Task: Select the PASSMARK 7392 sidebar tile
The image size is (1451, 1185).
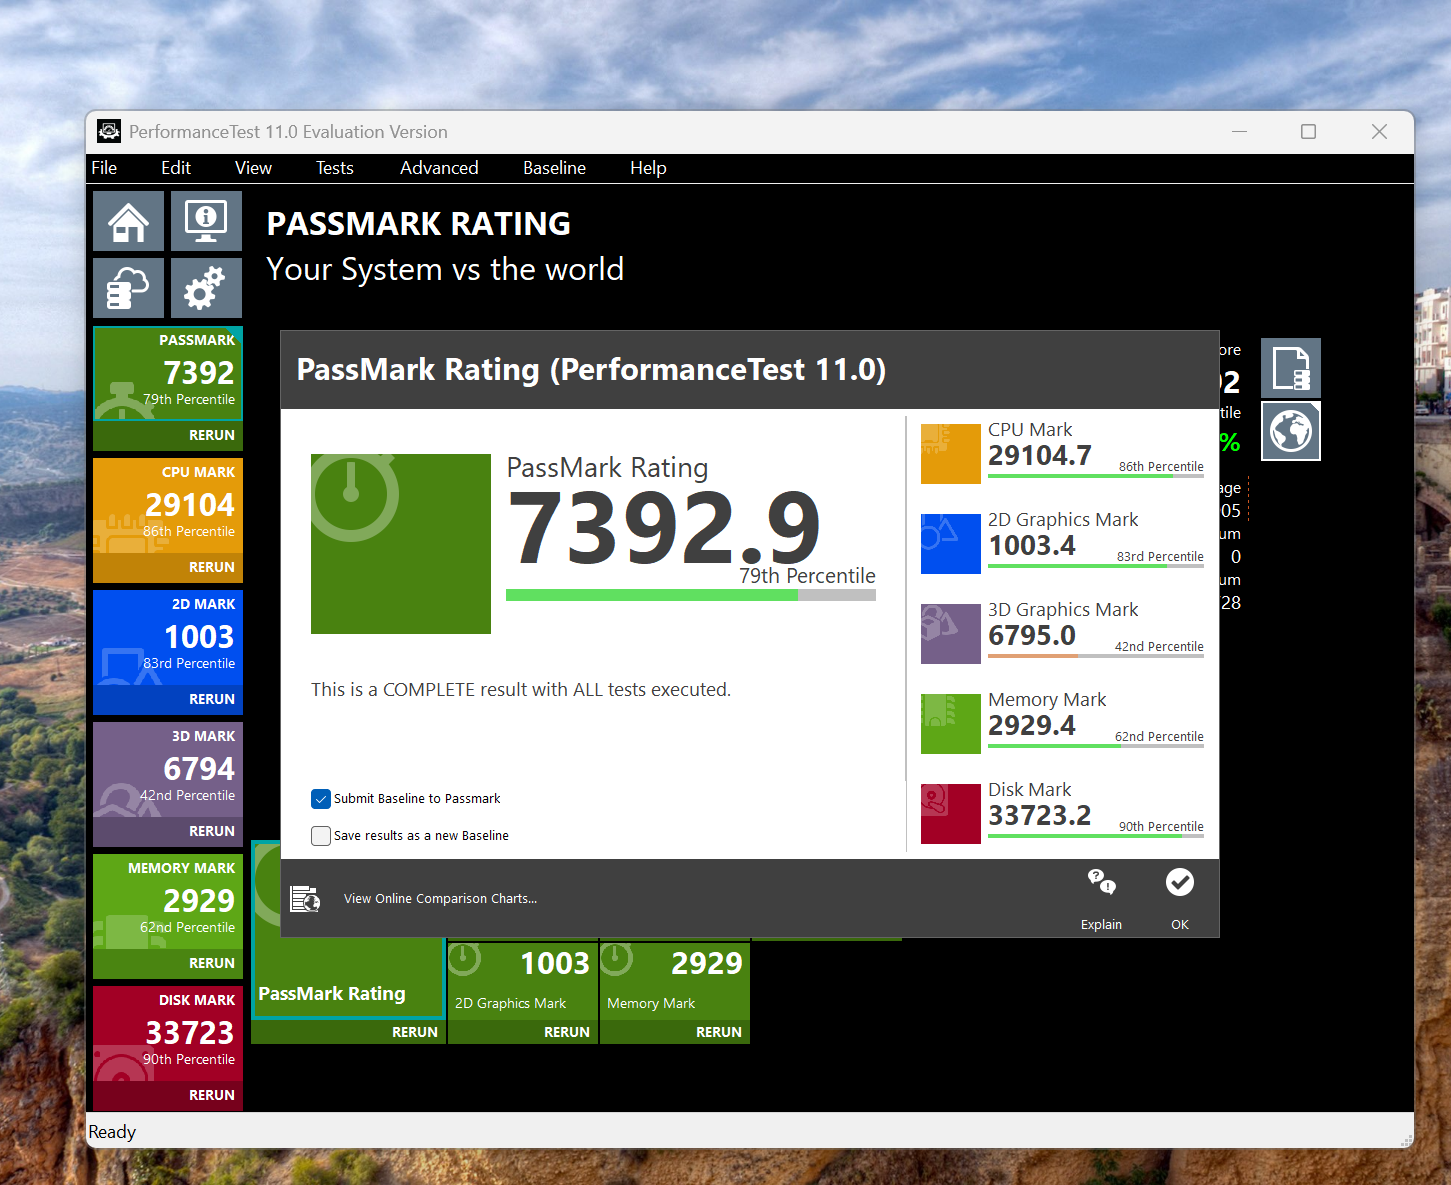Action: coord(168,374)
